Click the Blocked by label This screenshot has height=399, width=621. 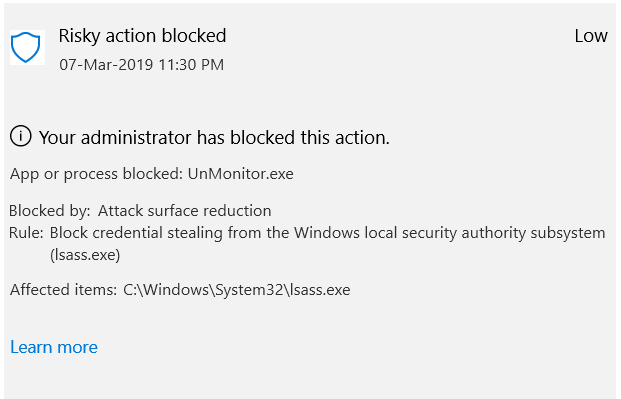50,211
